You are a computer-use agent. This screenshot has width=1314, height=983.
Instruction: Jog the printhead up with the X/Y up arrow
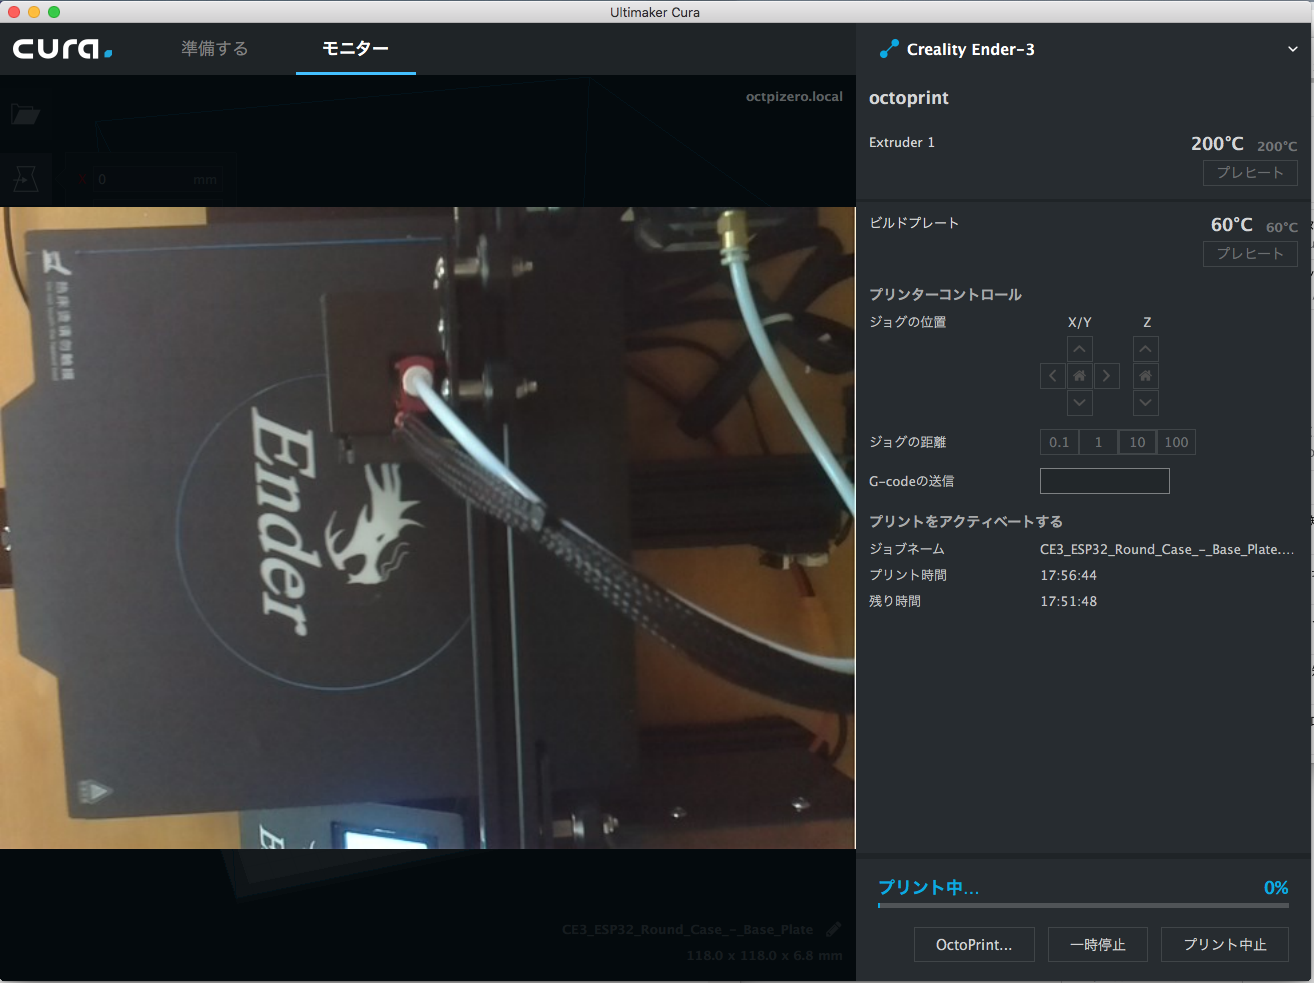tap(1080, 348)
